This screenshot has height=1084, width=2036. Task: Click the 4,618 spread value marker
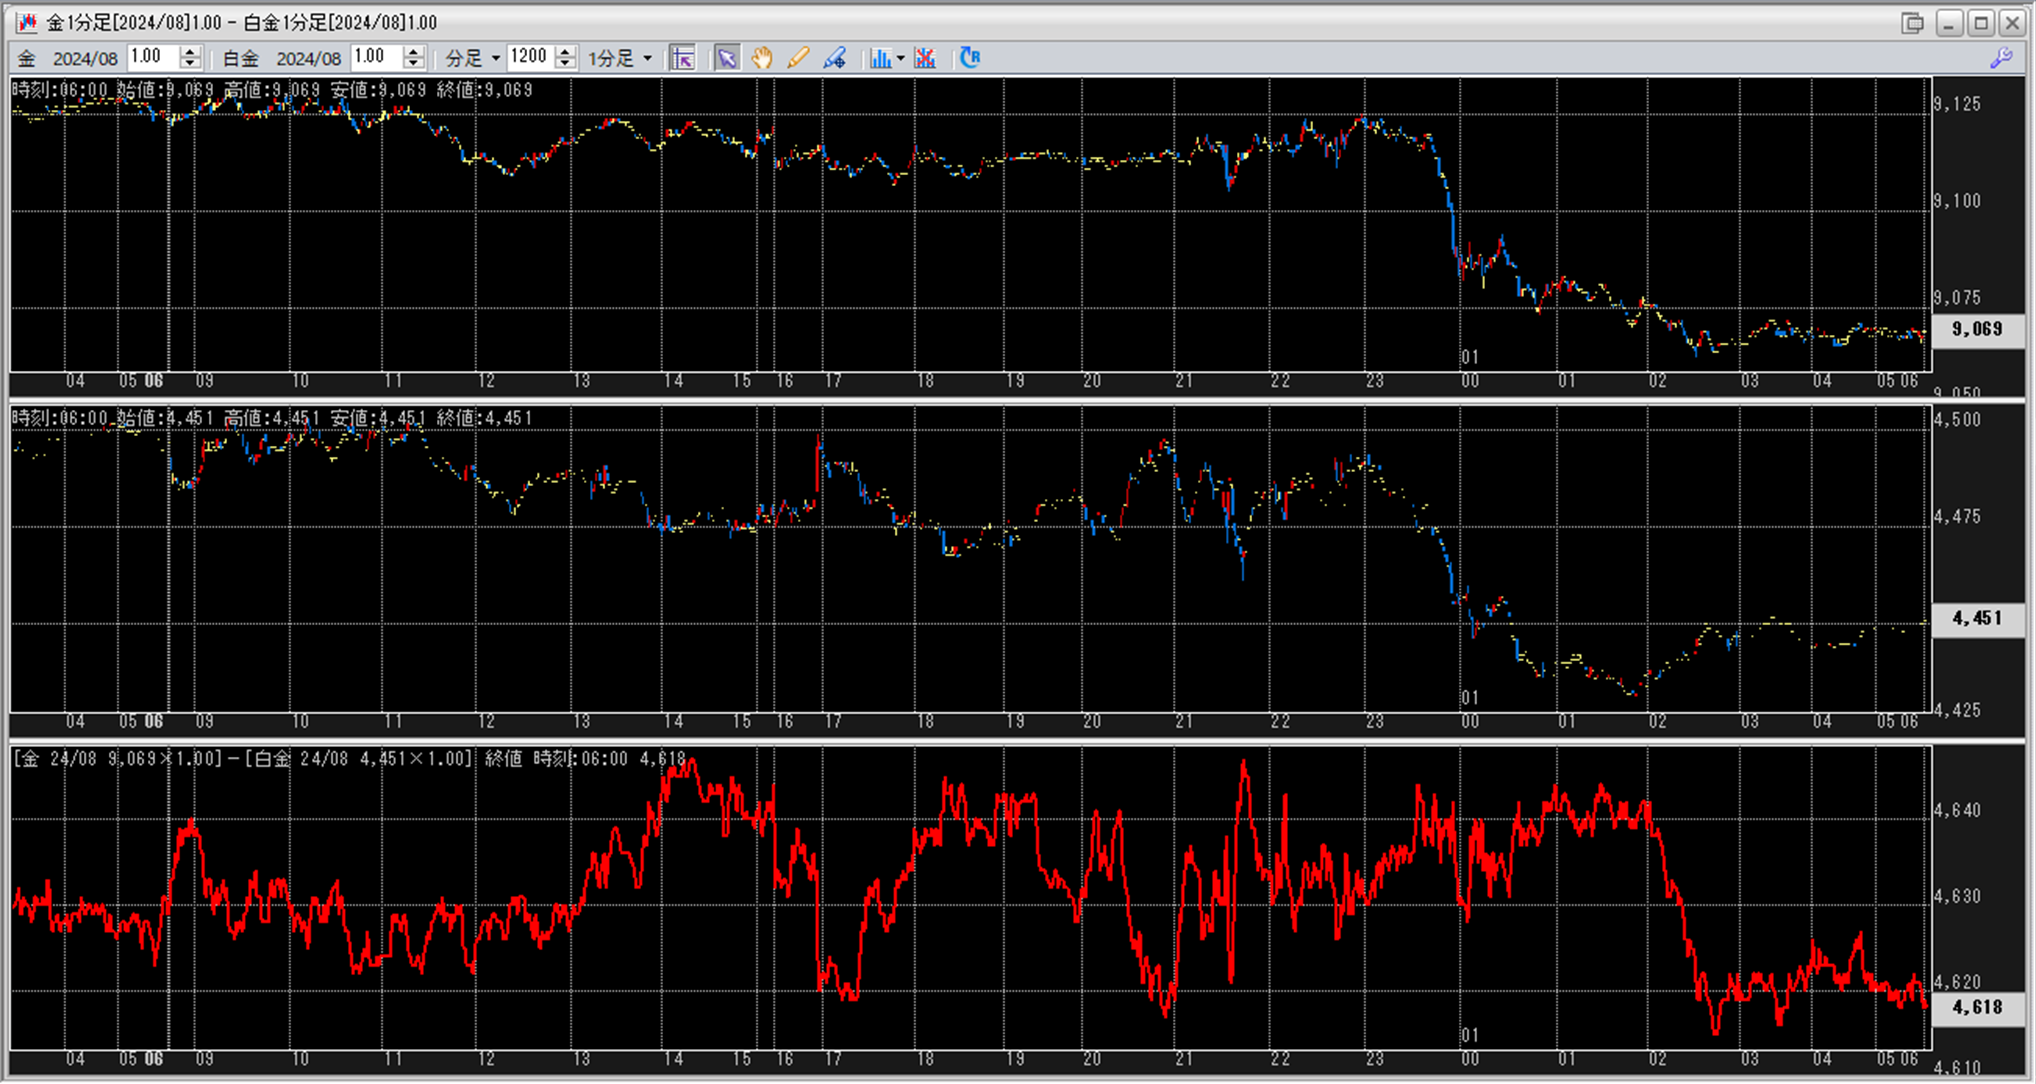1977,1007
